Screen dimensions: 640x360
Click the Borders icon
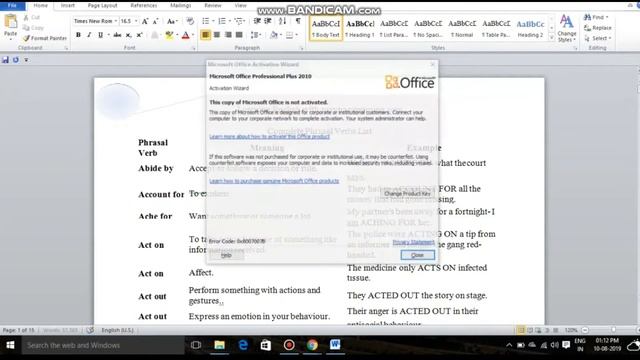289,35
